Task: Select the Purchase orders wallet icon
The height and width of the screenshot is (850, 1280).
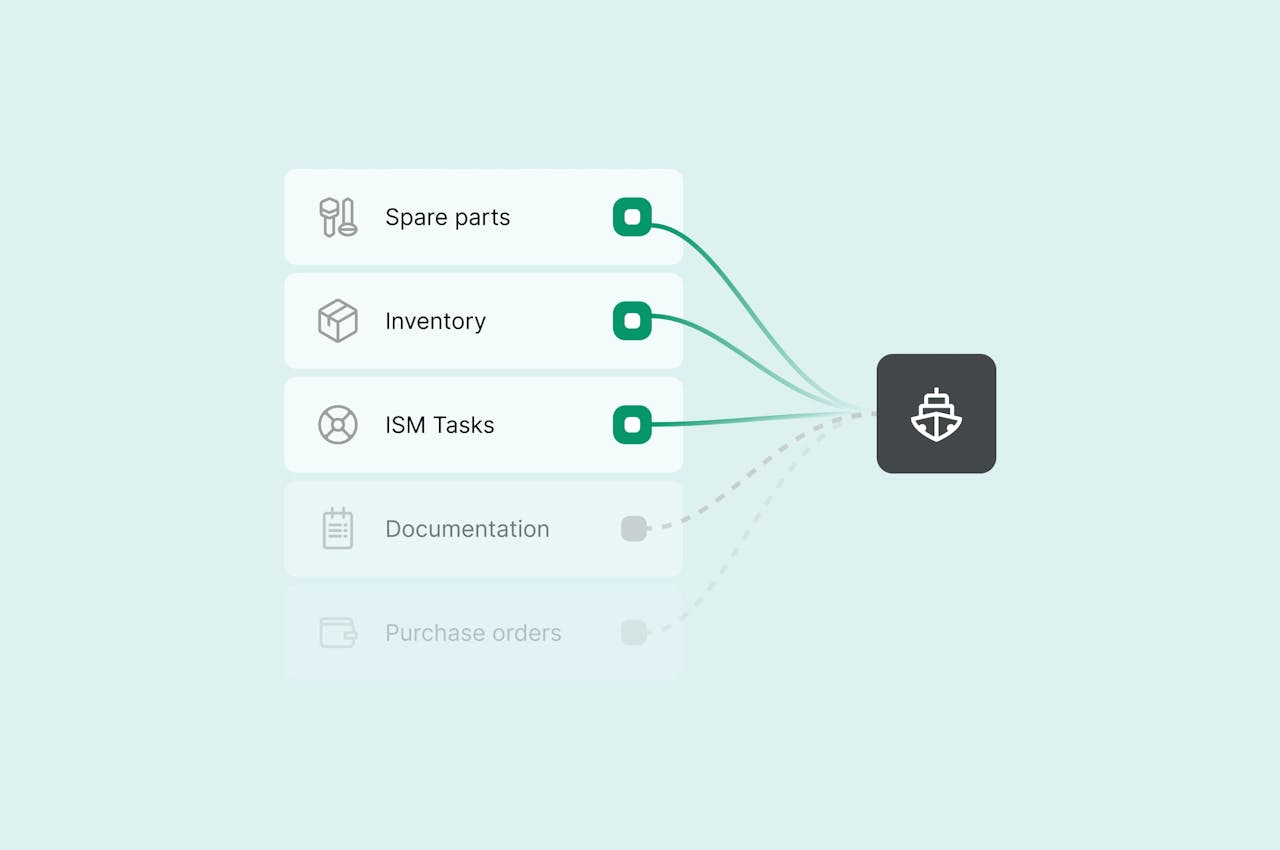Action: [x=338, y=632]
